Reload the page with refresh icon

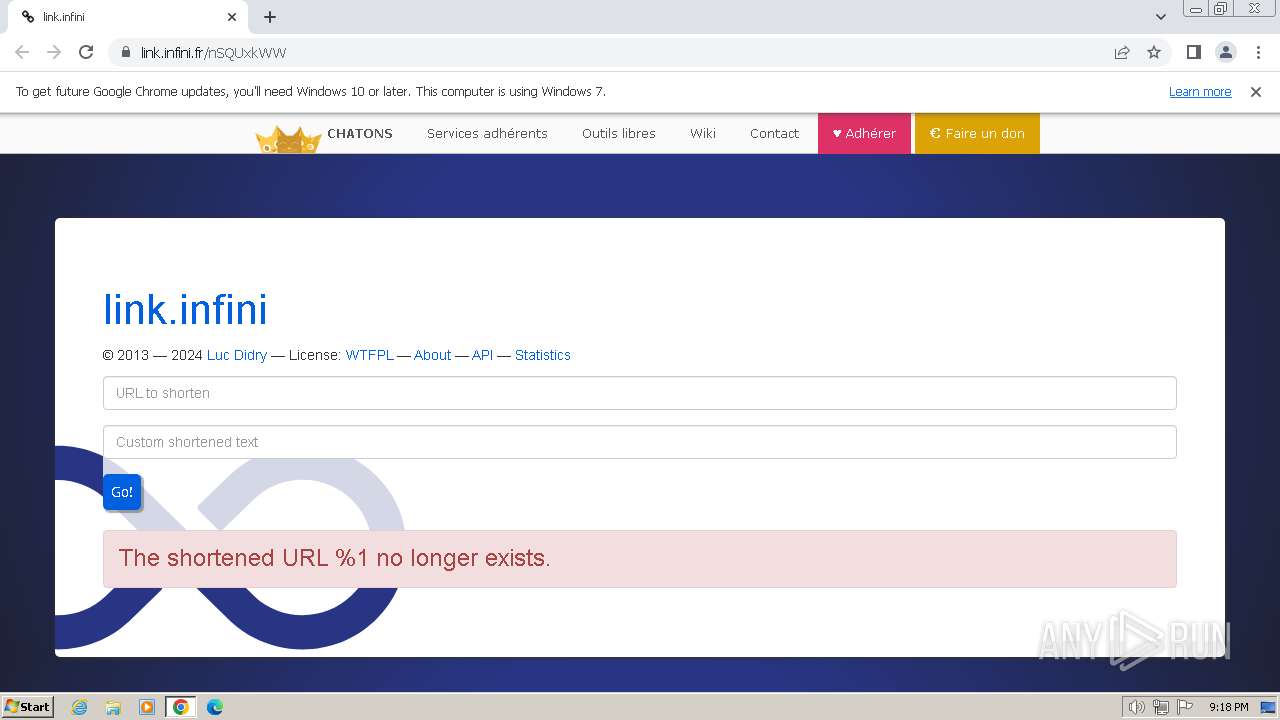coord(86,52)
